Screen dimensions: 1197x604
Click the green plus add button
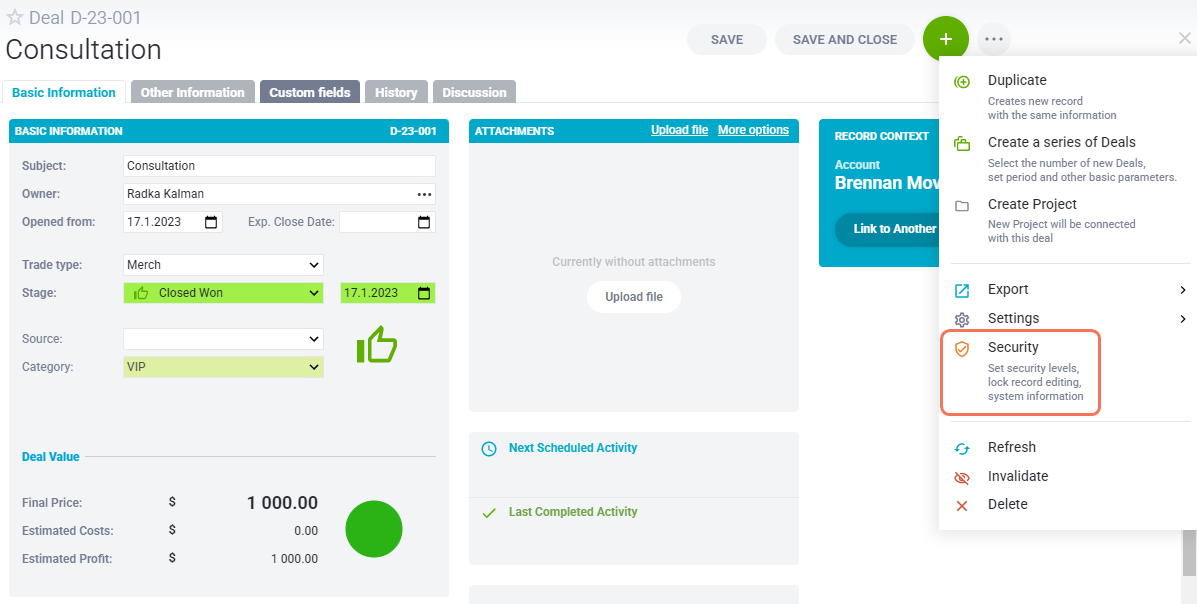point(946,39)
